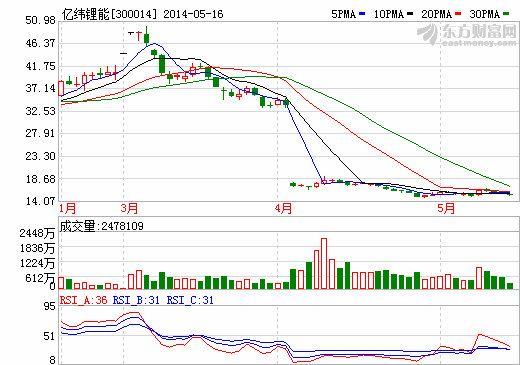Screen dimensions: 520x365
Task: Click the RSI_A:36 indicator label
Action: coord(84,300)
